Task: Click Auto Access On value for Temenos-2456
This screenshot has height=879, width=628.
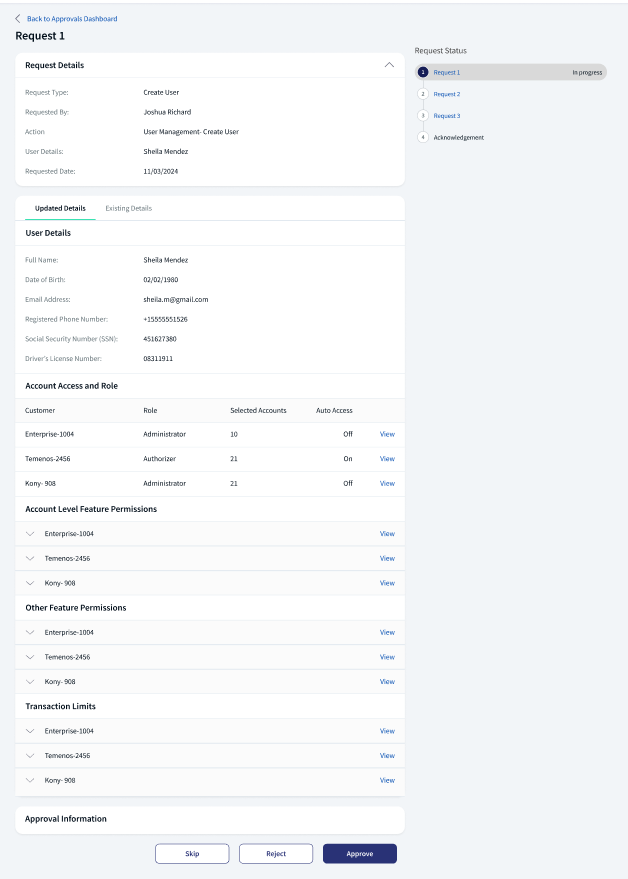Action: click(348, 459)
